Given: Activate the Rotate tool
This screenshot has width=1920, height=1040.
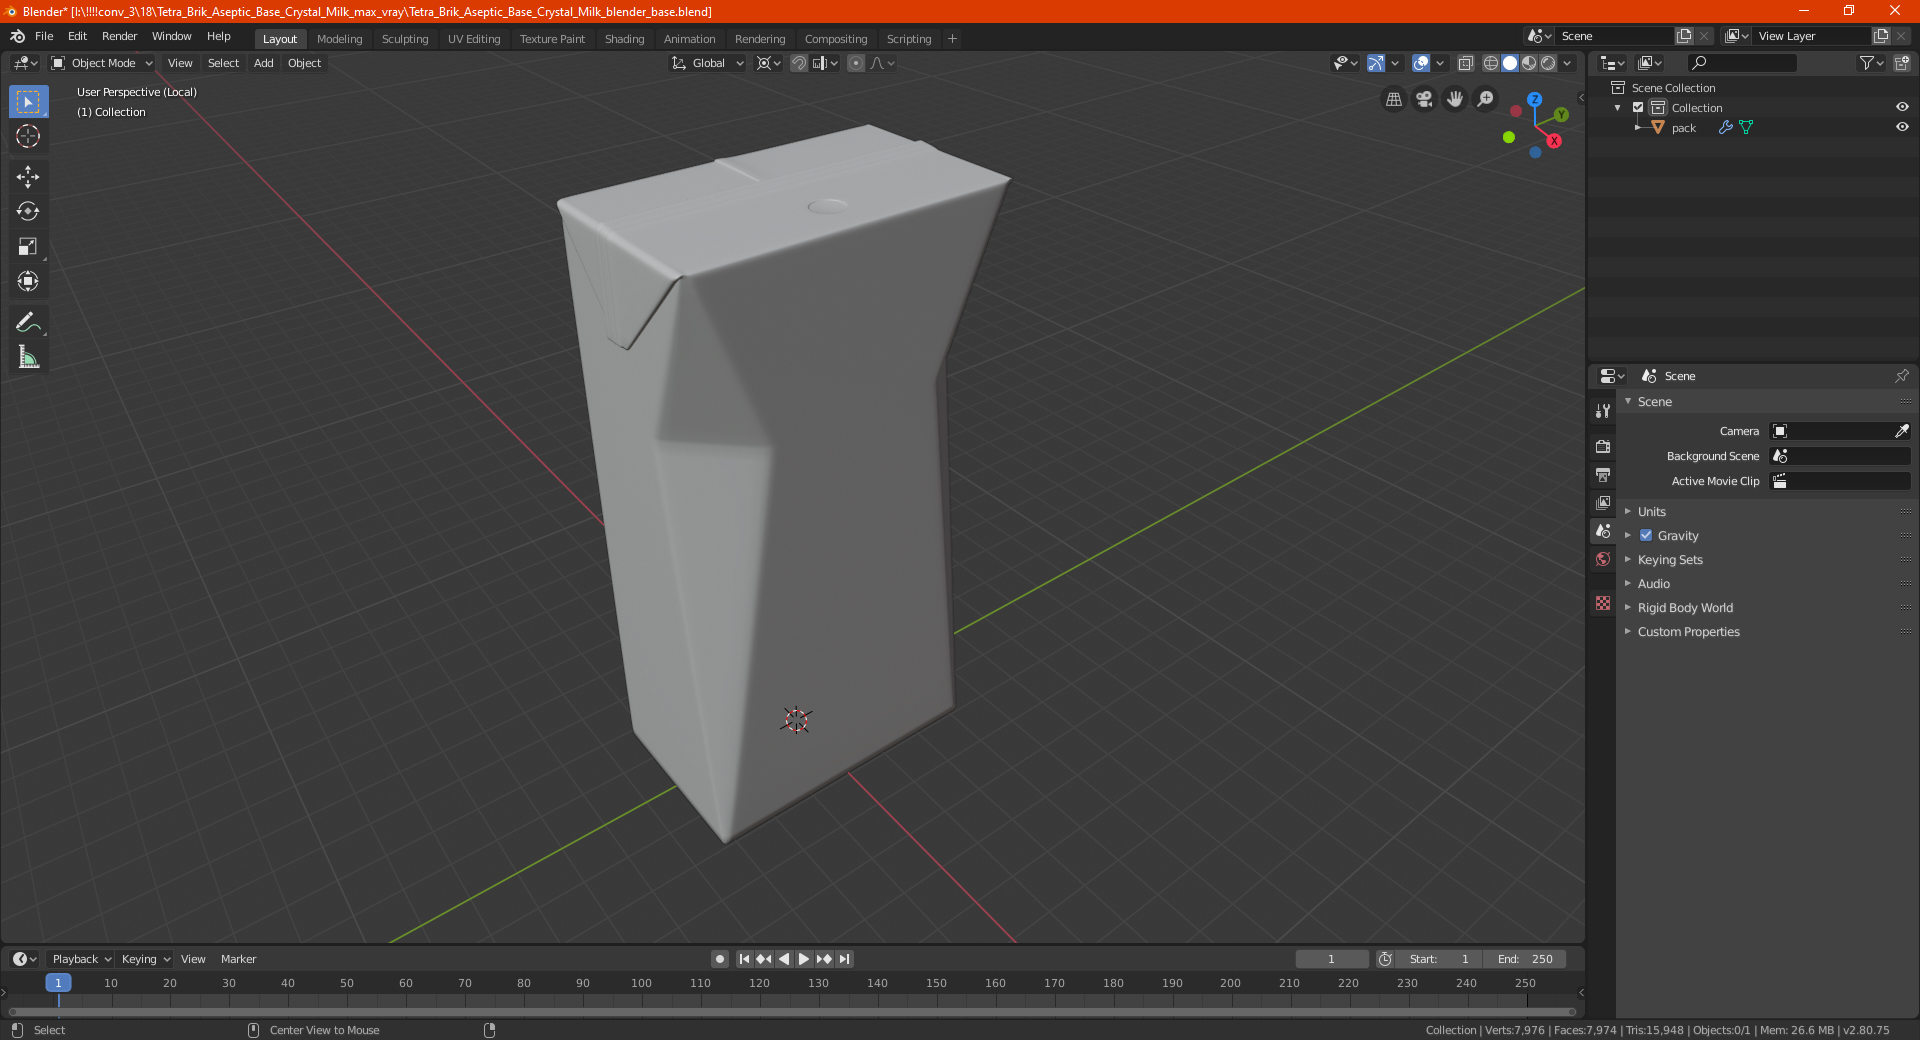Looking at the screenshot, I should coord(28,211).
